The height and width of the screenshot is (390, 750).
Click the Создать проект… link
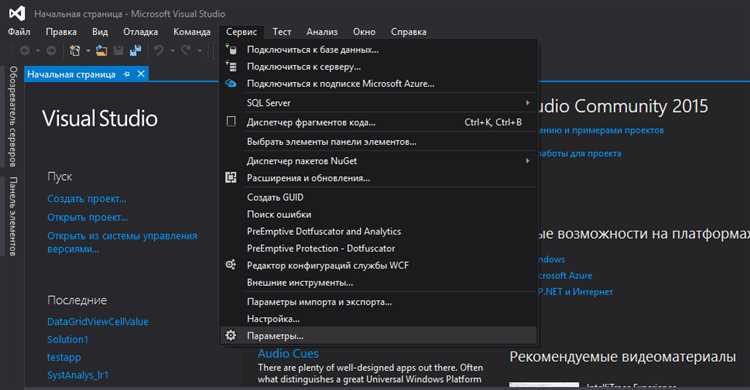87,199
